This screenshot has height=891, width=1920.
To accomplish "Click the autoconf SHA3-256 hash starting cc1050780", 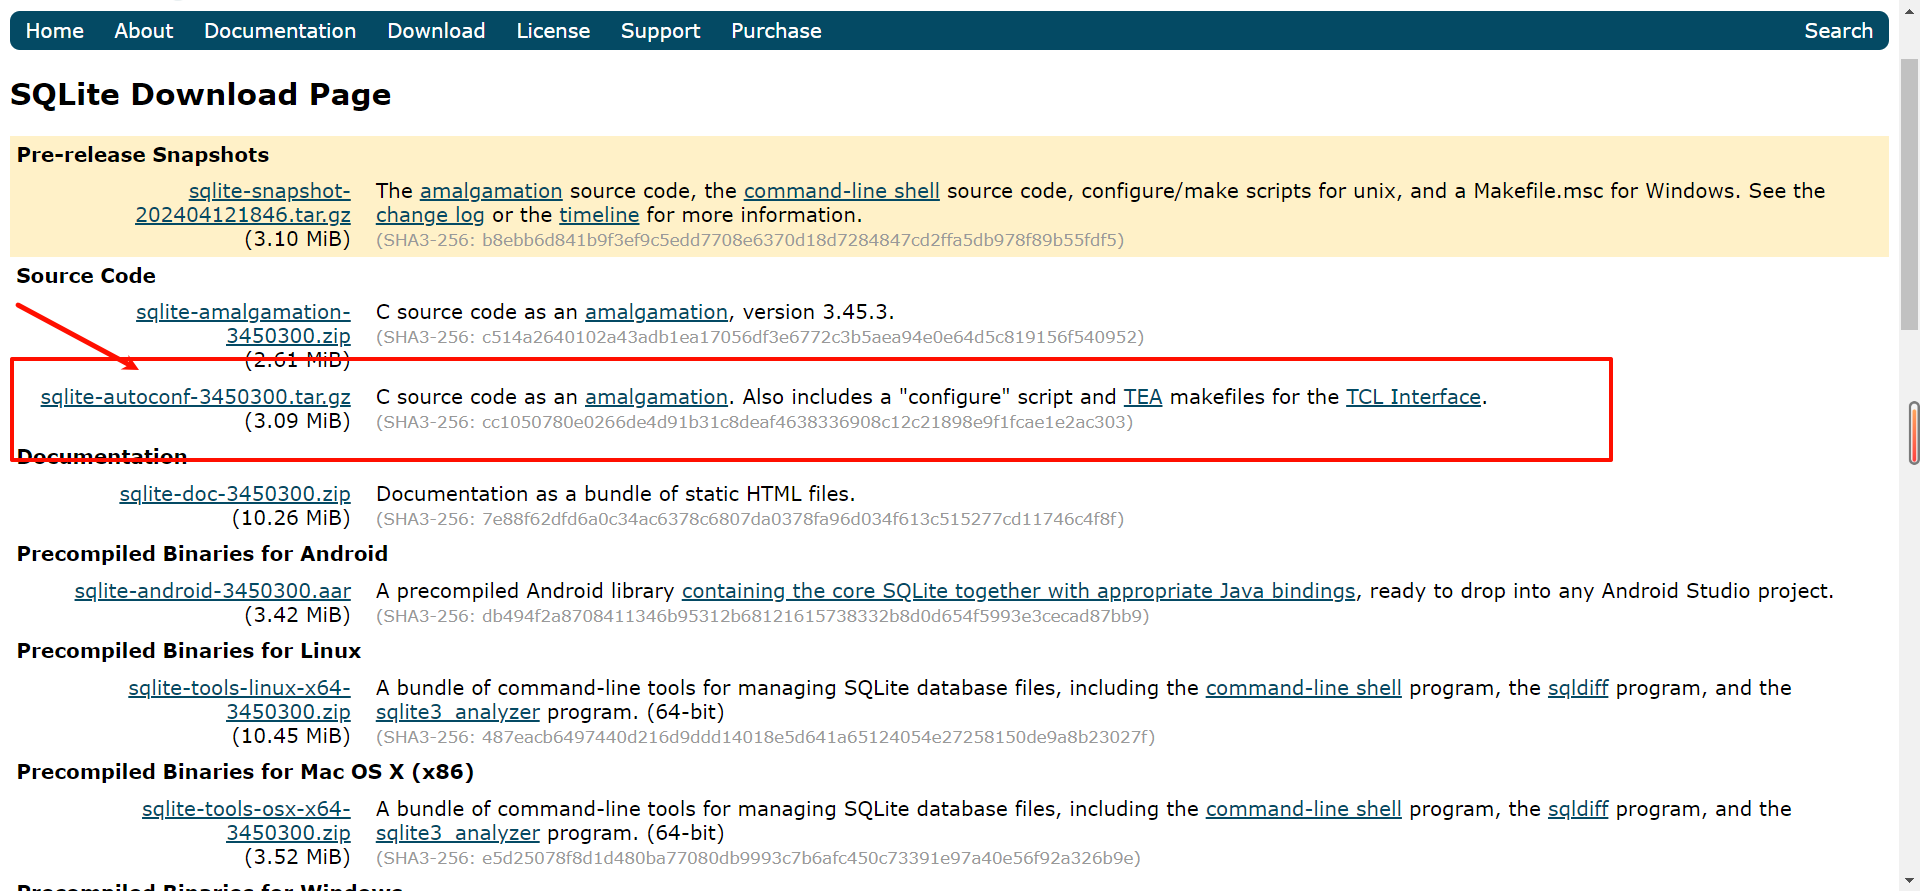I will (x=754, y=422).
